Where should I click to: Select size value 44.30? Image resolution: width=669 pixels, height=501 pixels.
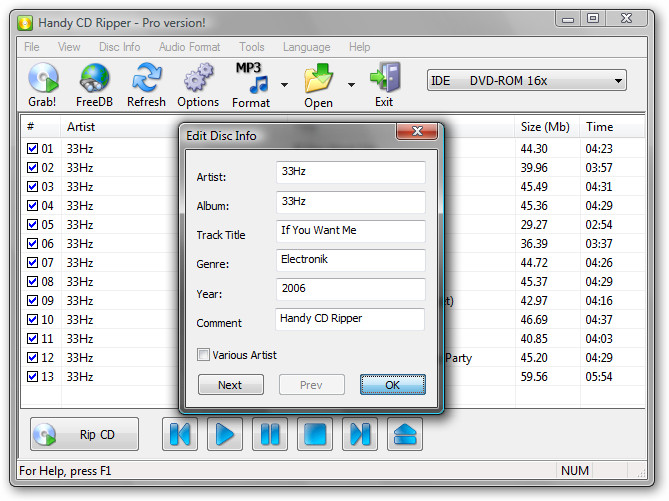click(x=534, y=149)
